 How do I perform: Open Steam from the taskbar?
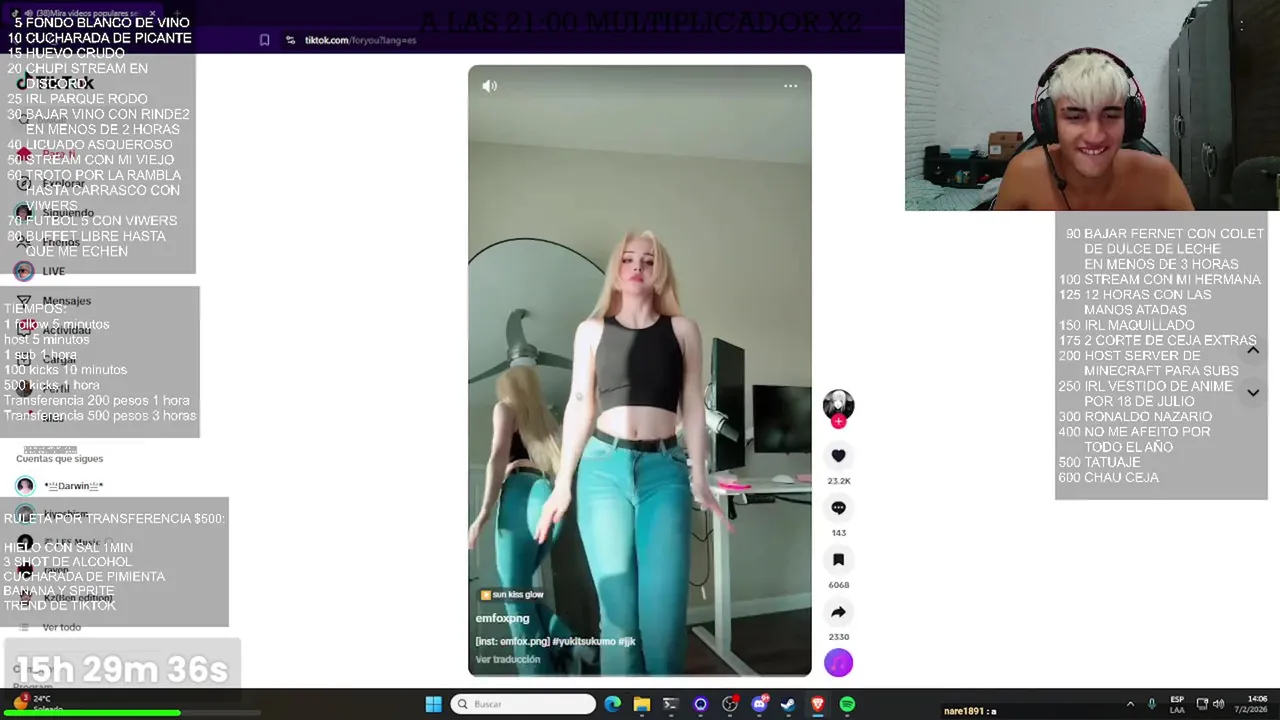click(788, 704)
